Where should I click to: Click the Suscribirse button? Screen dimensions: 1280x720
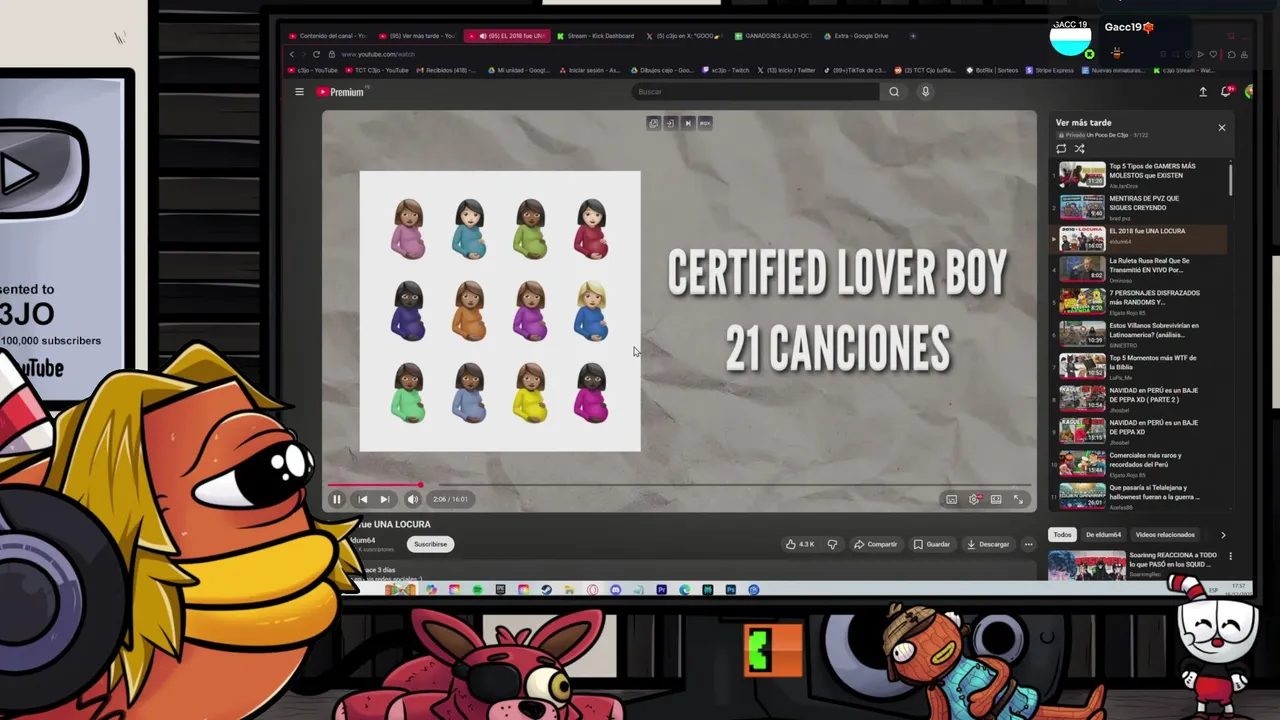[431, 544]
